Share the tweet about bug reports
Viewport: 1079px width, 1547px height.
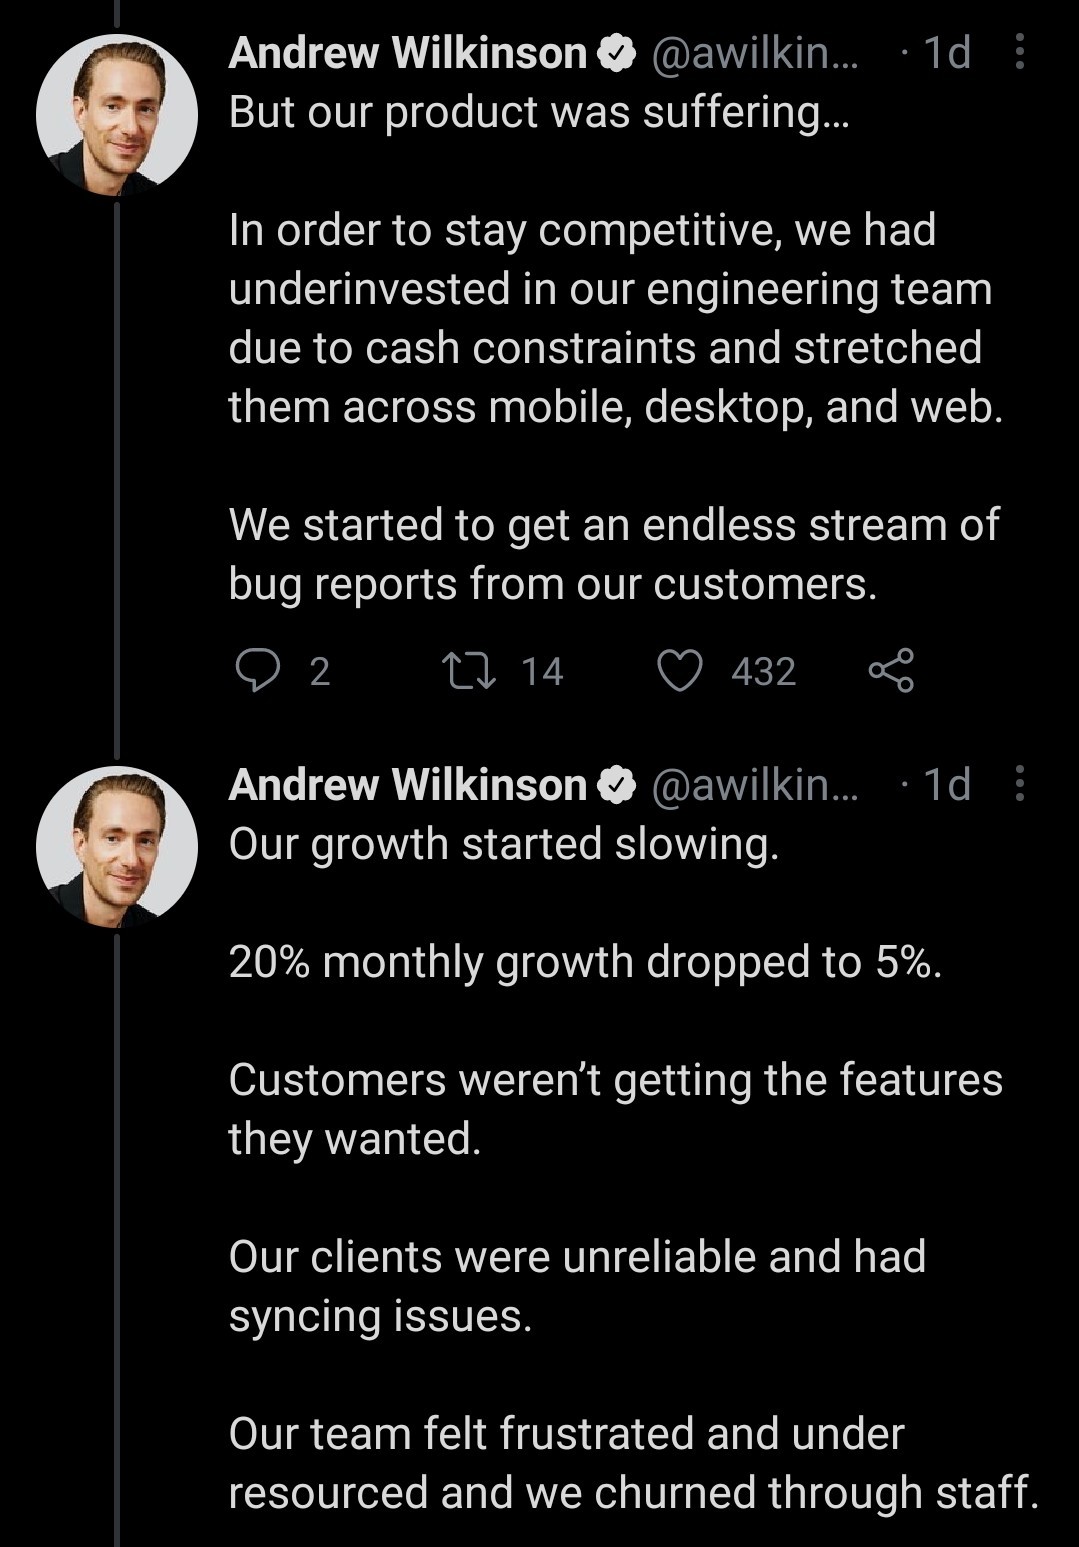(891, 671)
